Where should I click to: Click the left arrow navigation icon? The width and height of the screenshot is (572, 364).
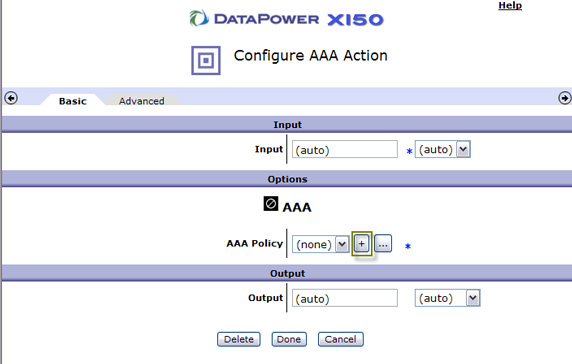pos(11,98)
